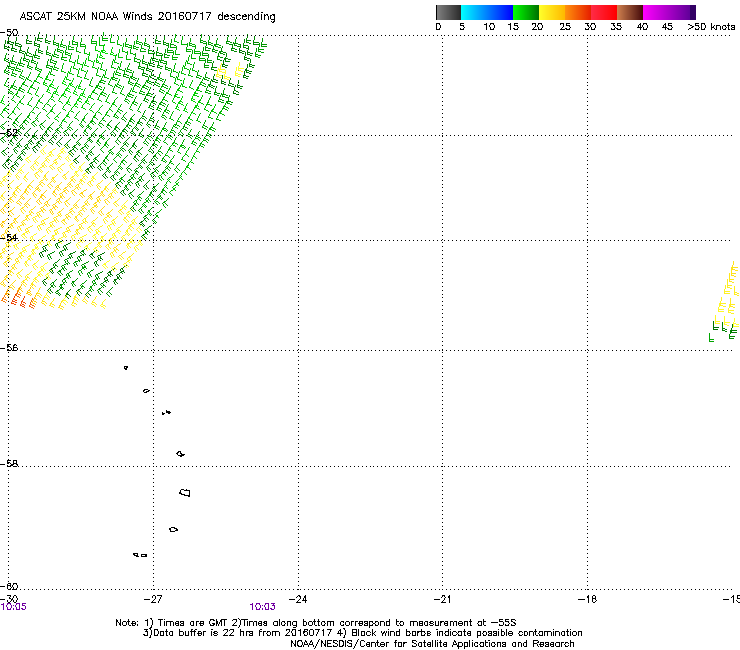Click the '>50 knots' legend label
This screenshot has width=740, height=650.
pyautogui.click(x=711, y=27)
